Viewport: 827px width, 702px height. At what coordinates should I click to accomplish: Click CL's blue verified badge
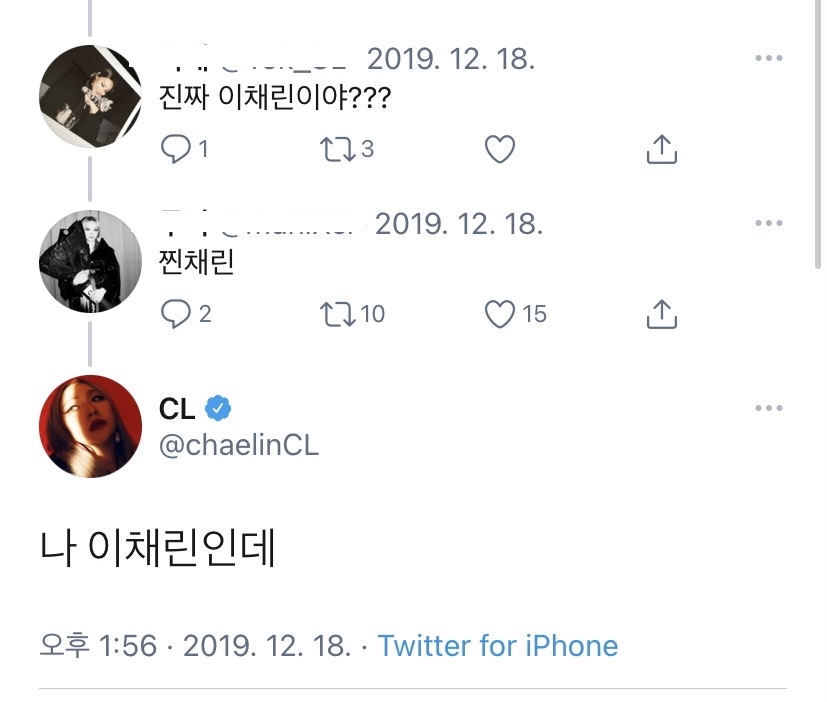tap(216, 408)
